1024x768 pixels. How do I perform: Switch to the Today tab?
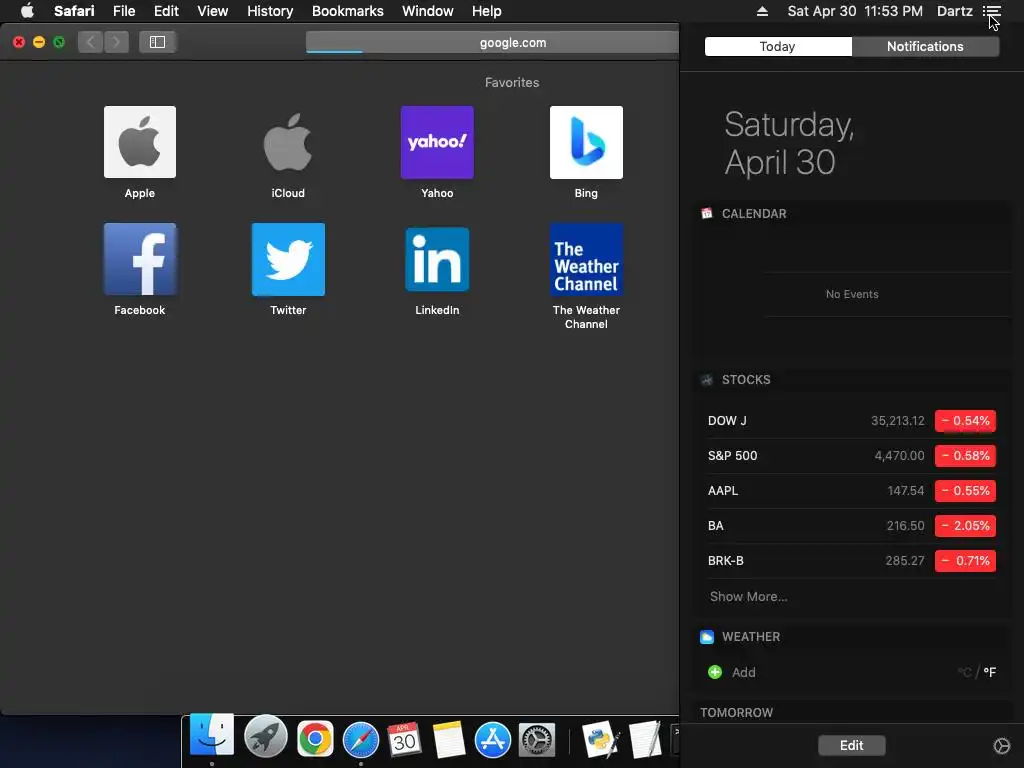tap(778, 46)
